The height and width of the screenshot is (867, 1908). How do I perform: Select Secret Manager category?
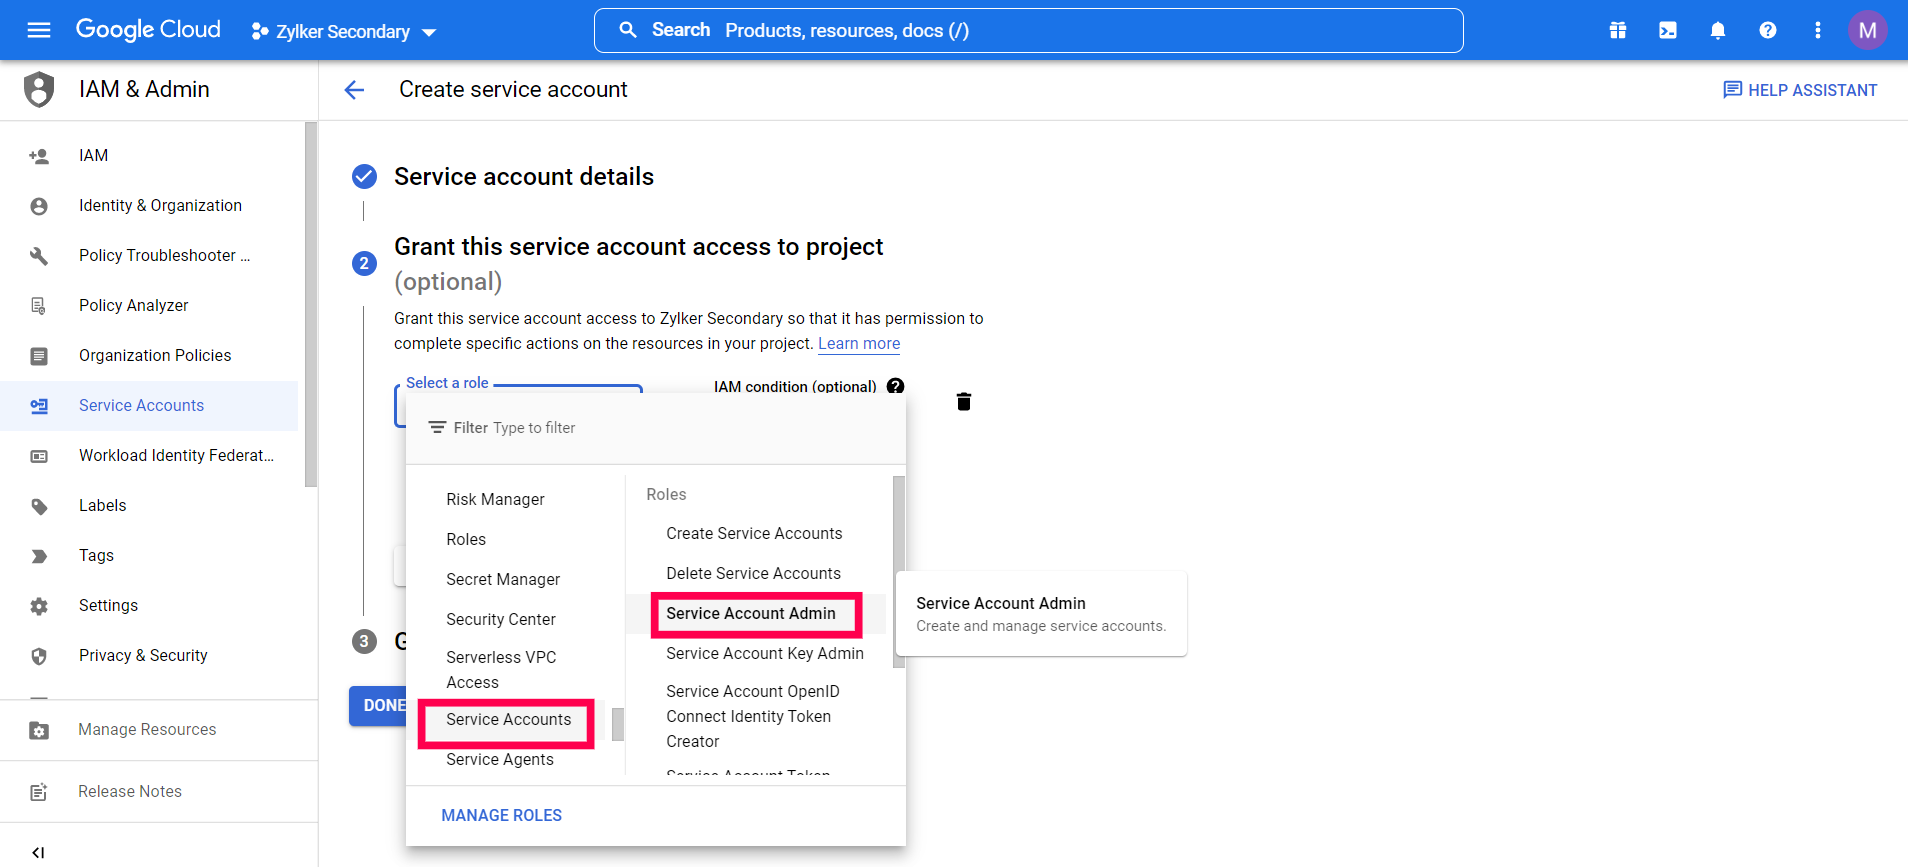click(503, 579)
